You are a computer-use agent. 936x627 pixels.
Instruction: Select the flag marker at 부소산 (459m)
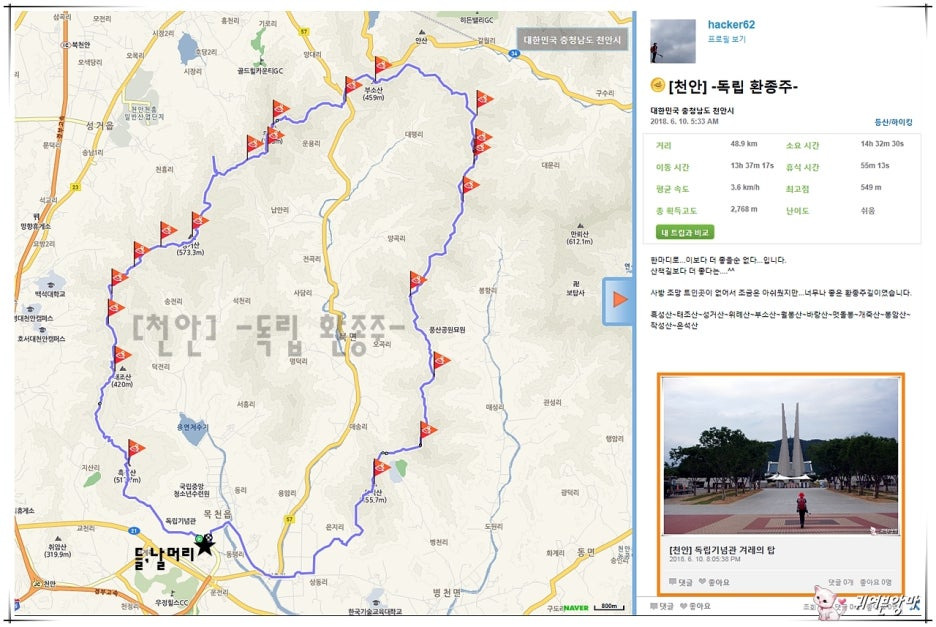coord(381,67)
